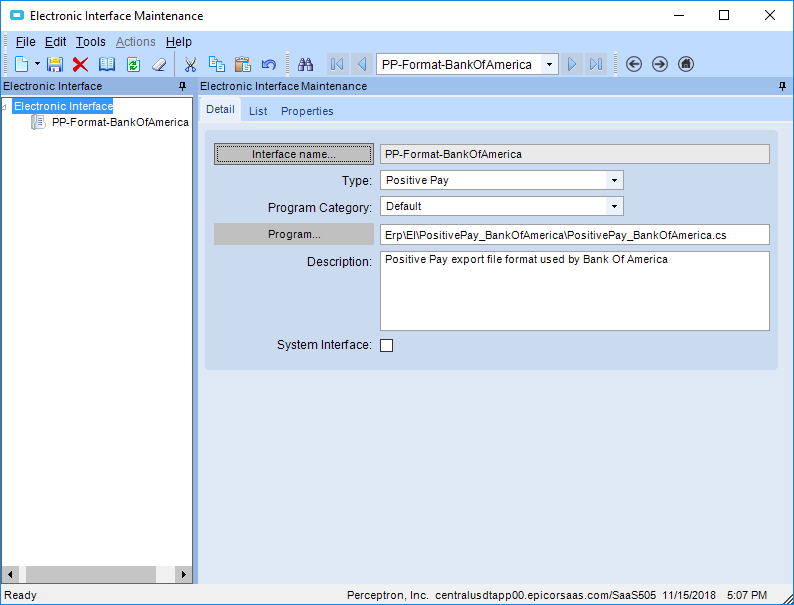
Task: Click the Forward circle arrow icon
Action: click(x=660, y=64)
